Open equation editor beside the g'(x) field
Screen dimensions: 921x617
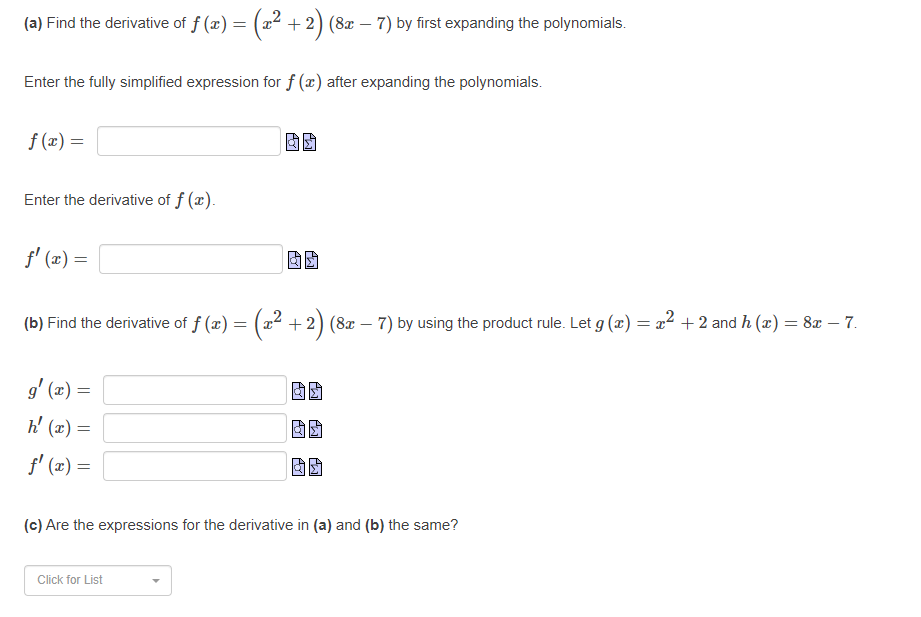[x=316, y=391]
